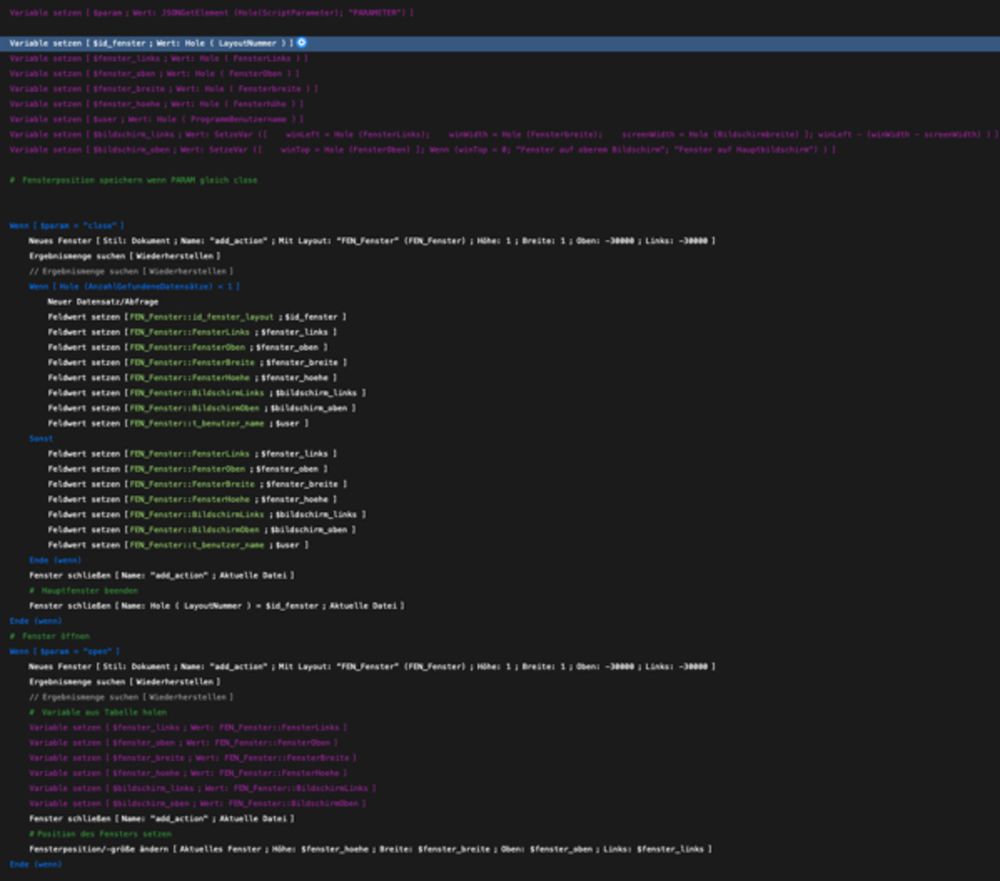The height and width of the screenshot is (881, 1000).
Task: Select the Sonst step
Action: [x=41, y=439]
